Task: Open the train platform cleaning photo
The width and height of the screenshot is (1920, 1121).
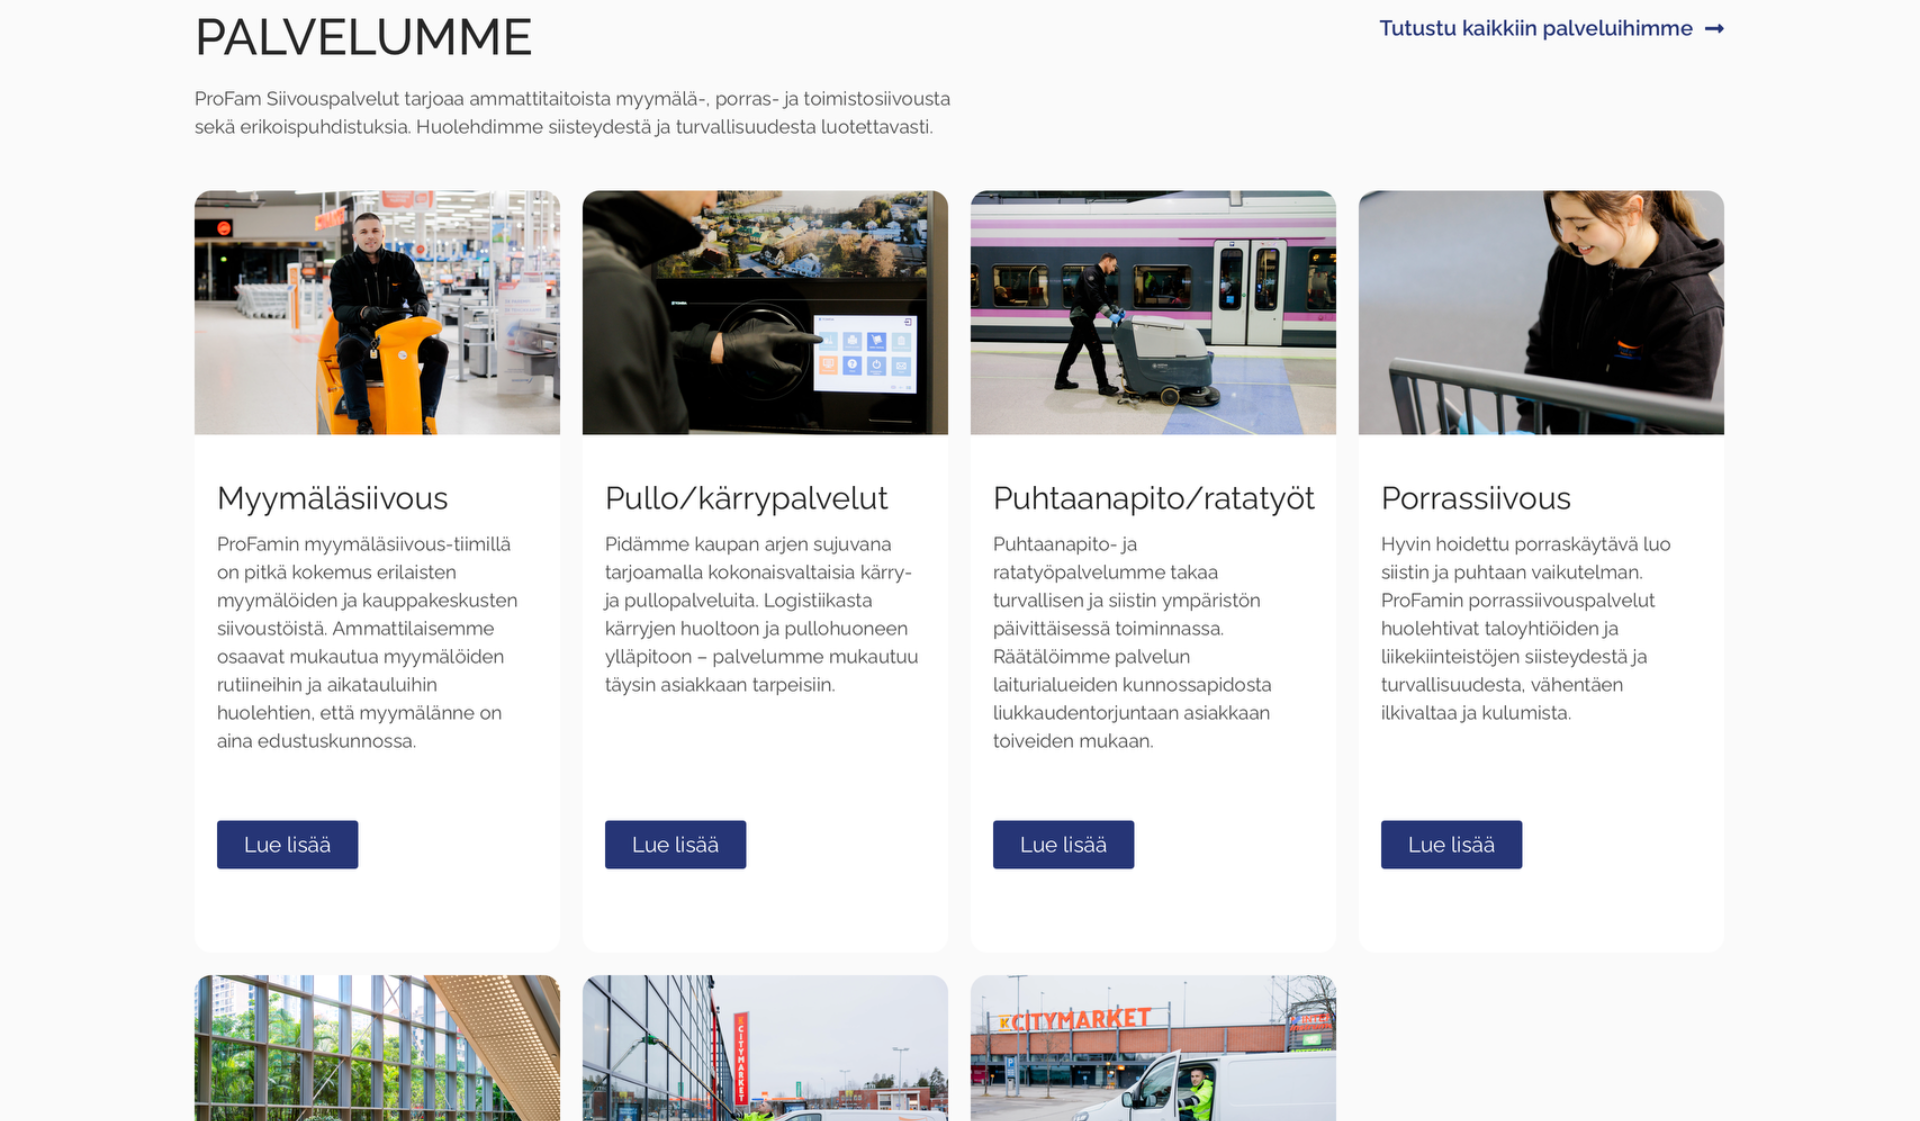Action: tap(1153, 312)
